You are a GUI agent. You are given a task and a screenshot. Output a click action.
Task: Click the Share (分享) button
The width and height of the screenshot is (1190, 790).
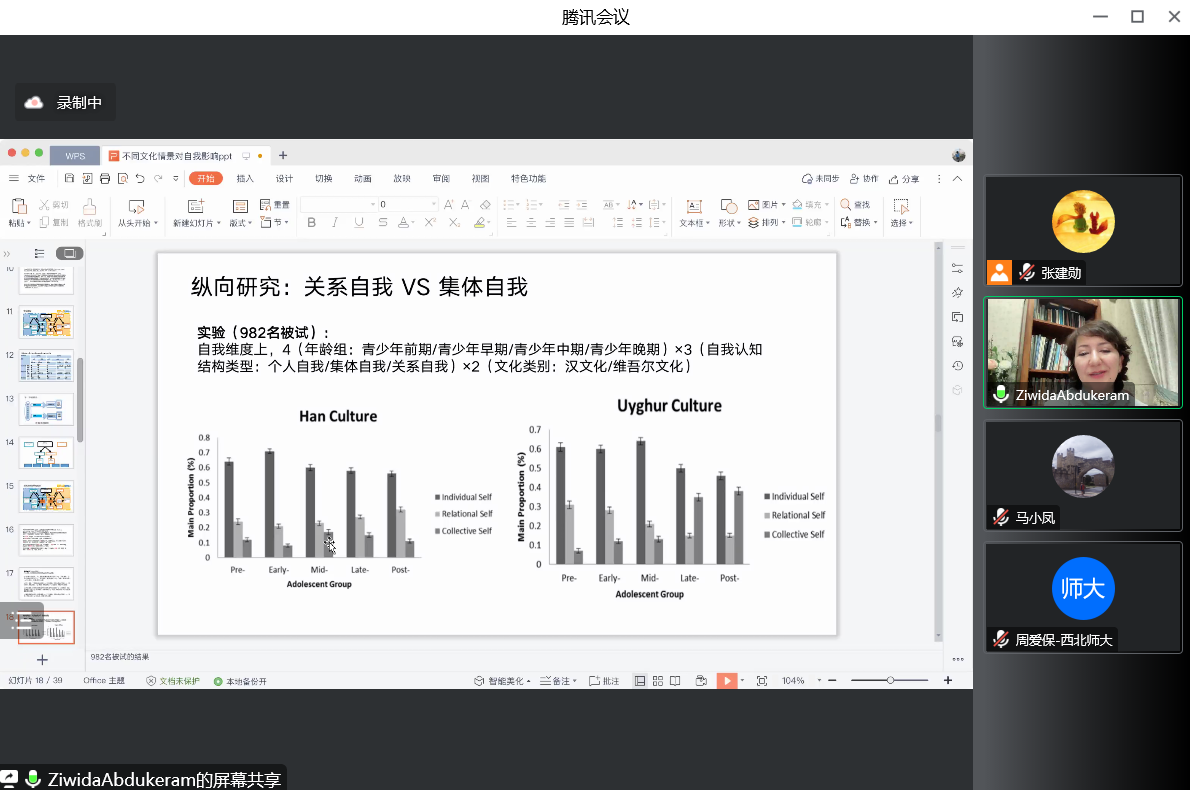(904, 179)
